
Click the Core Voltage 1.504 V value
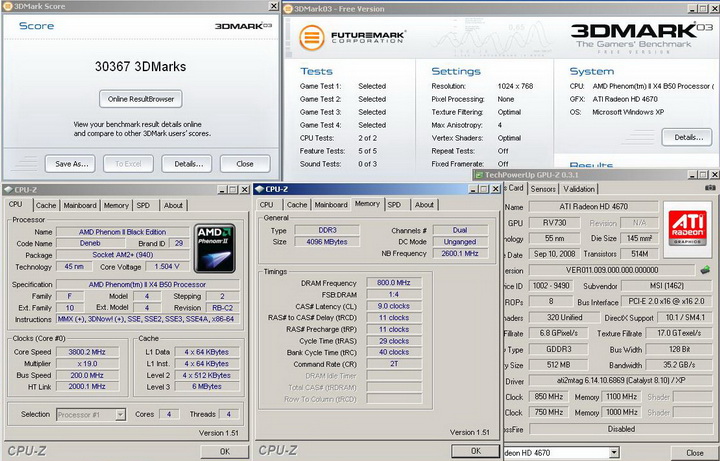167,267
